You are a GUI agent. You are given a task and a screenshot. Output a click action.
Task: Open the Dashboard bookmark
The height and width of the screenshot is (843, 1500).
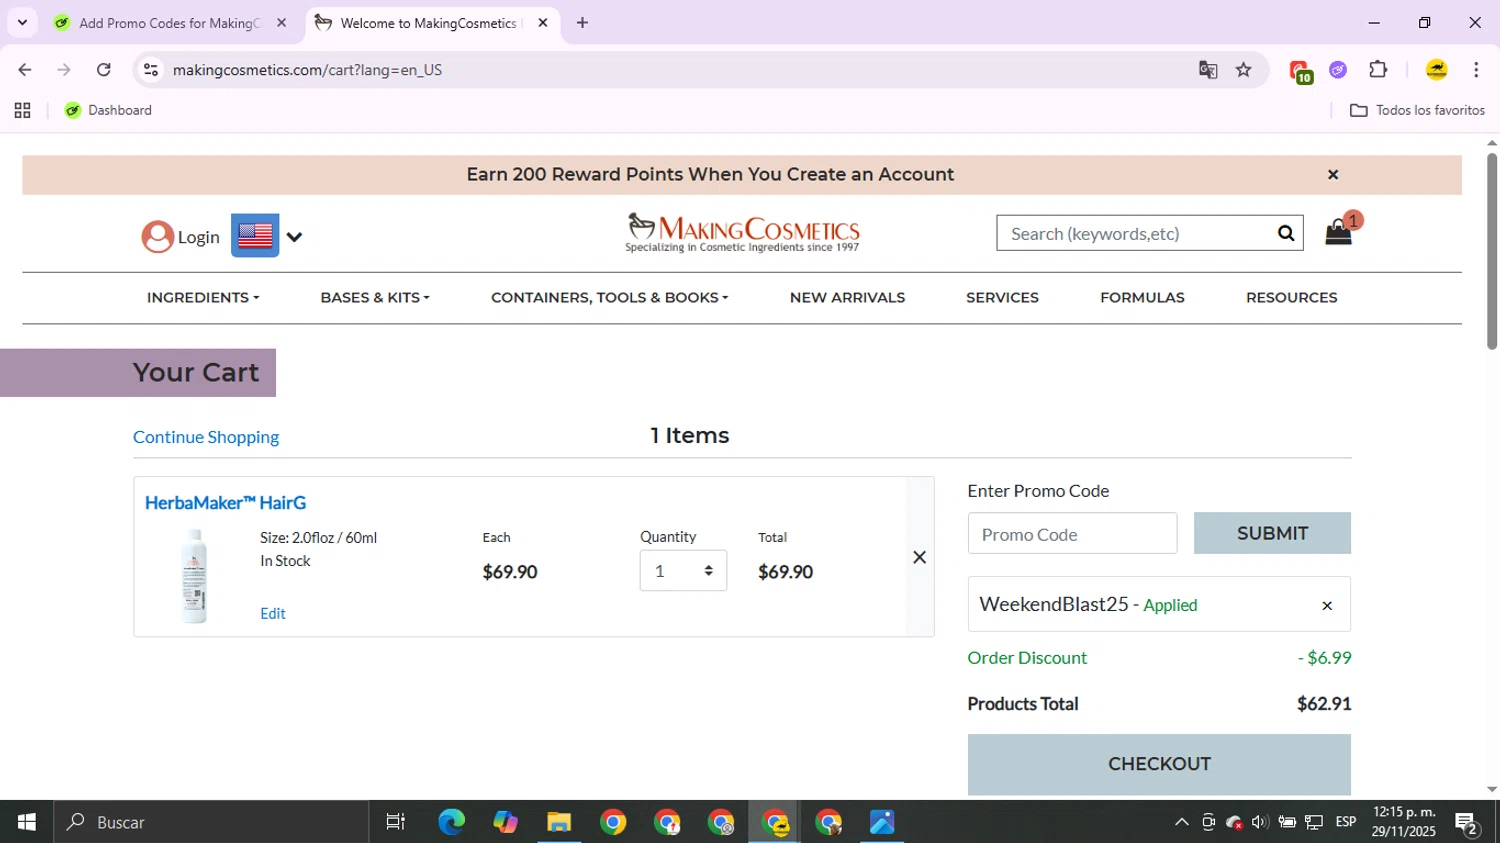[108, 111]
